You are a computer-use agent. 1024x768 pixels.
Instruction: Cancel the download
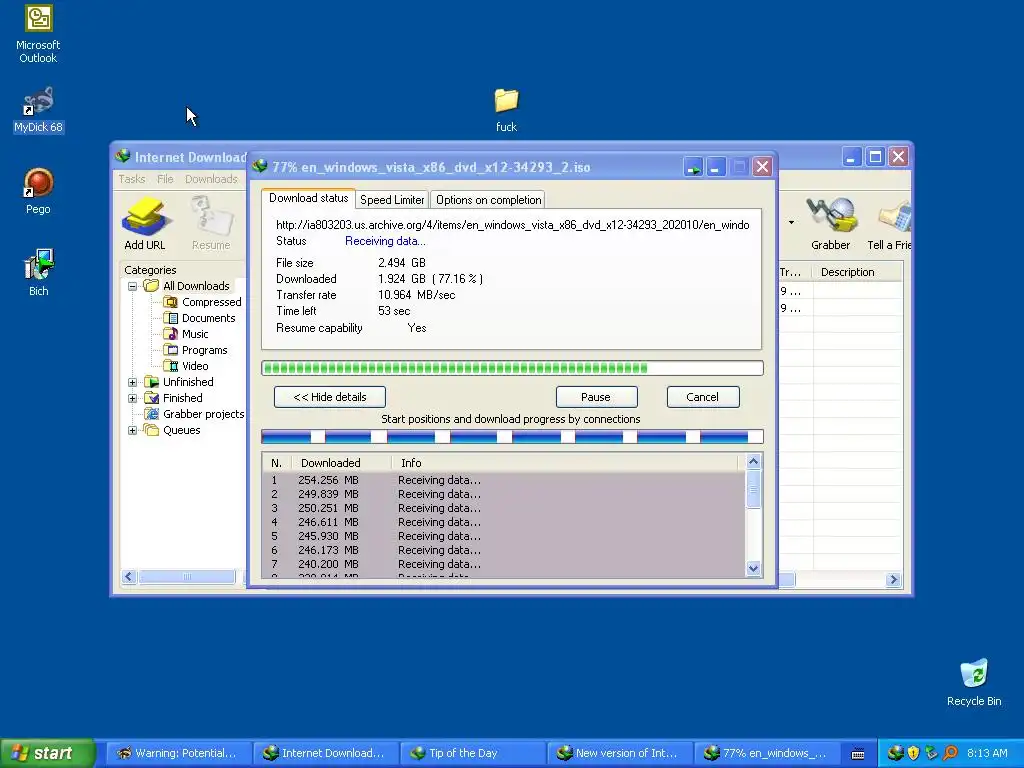[x=703, y=397]
